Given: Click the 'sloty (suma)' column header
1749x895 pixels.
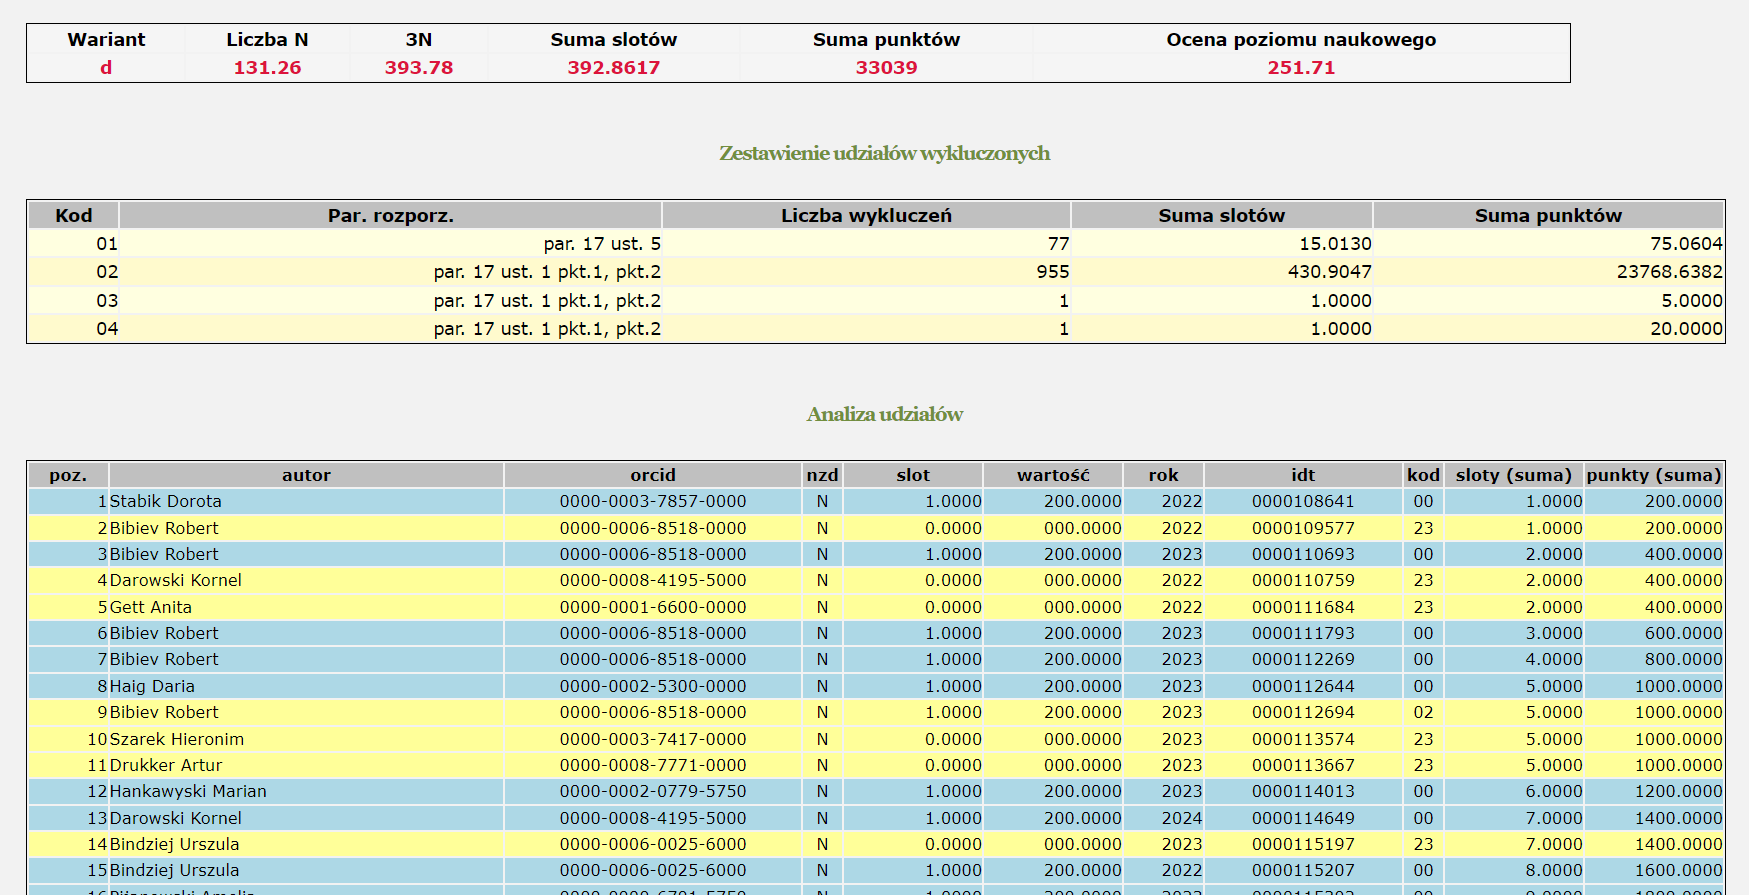Looking at the screenshot, I should (1513, 475).
